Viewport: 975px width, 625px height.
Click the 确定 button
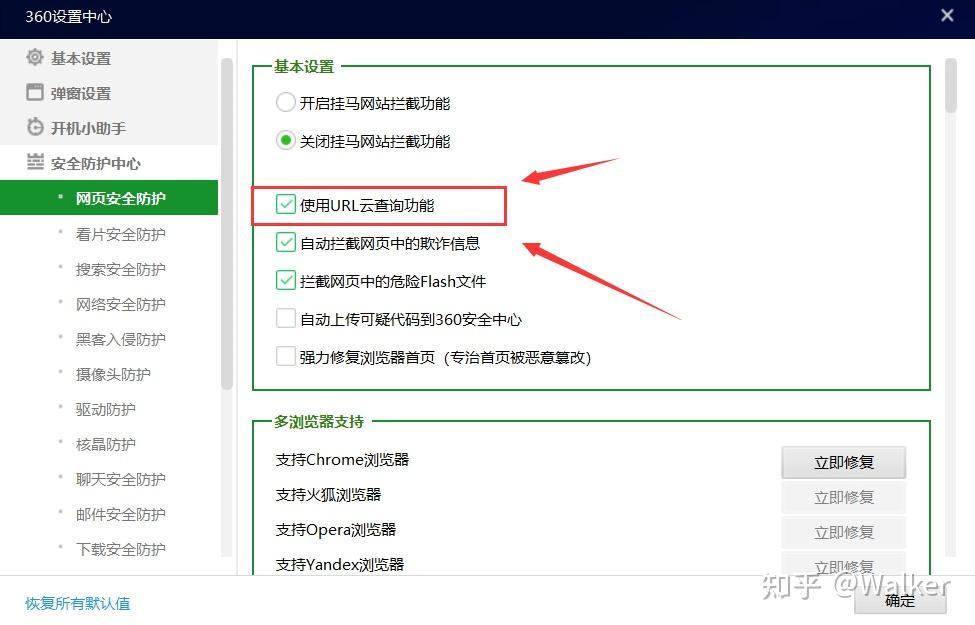pos(900,600)
